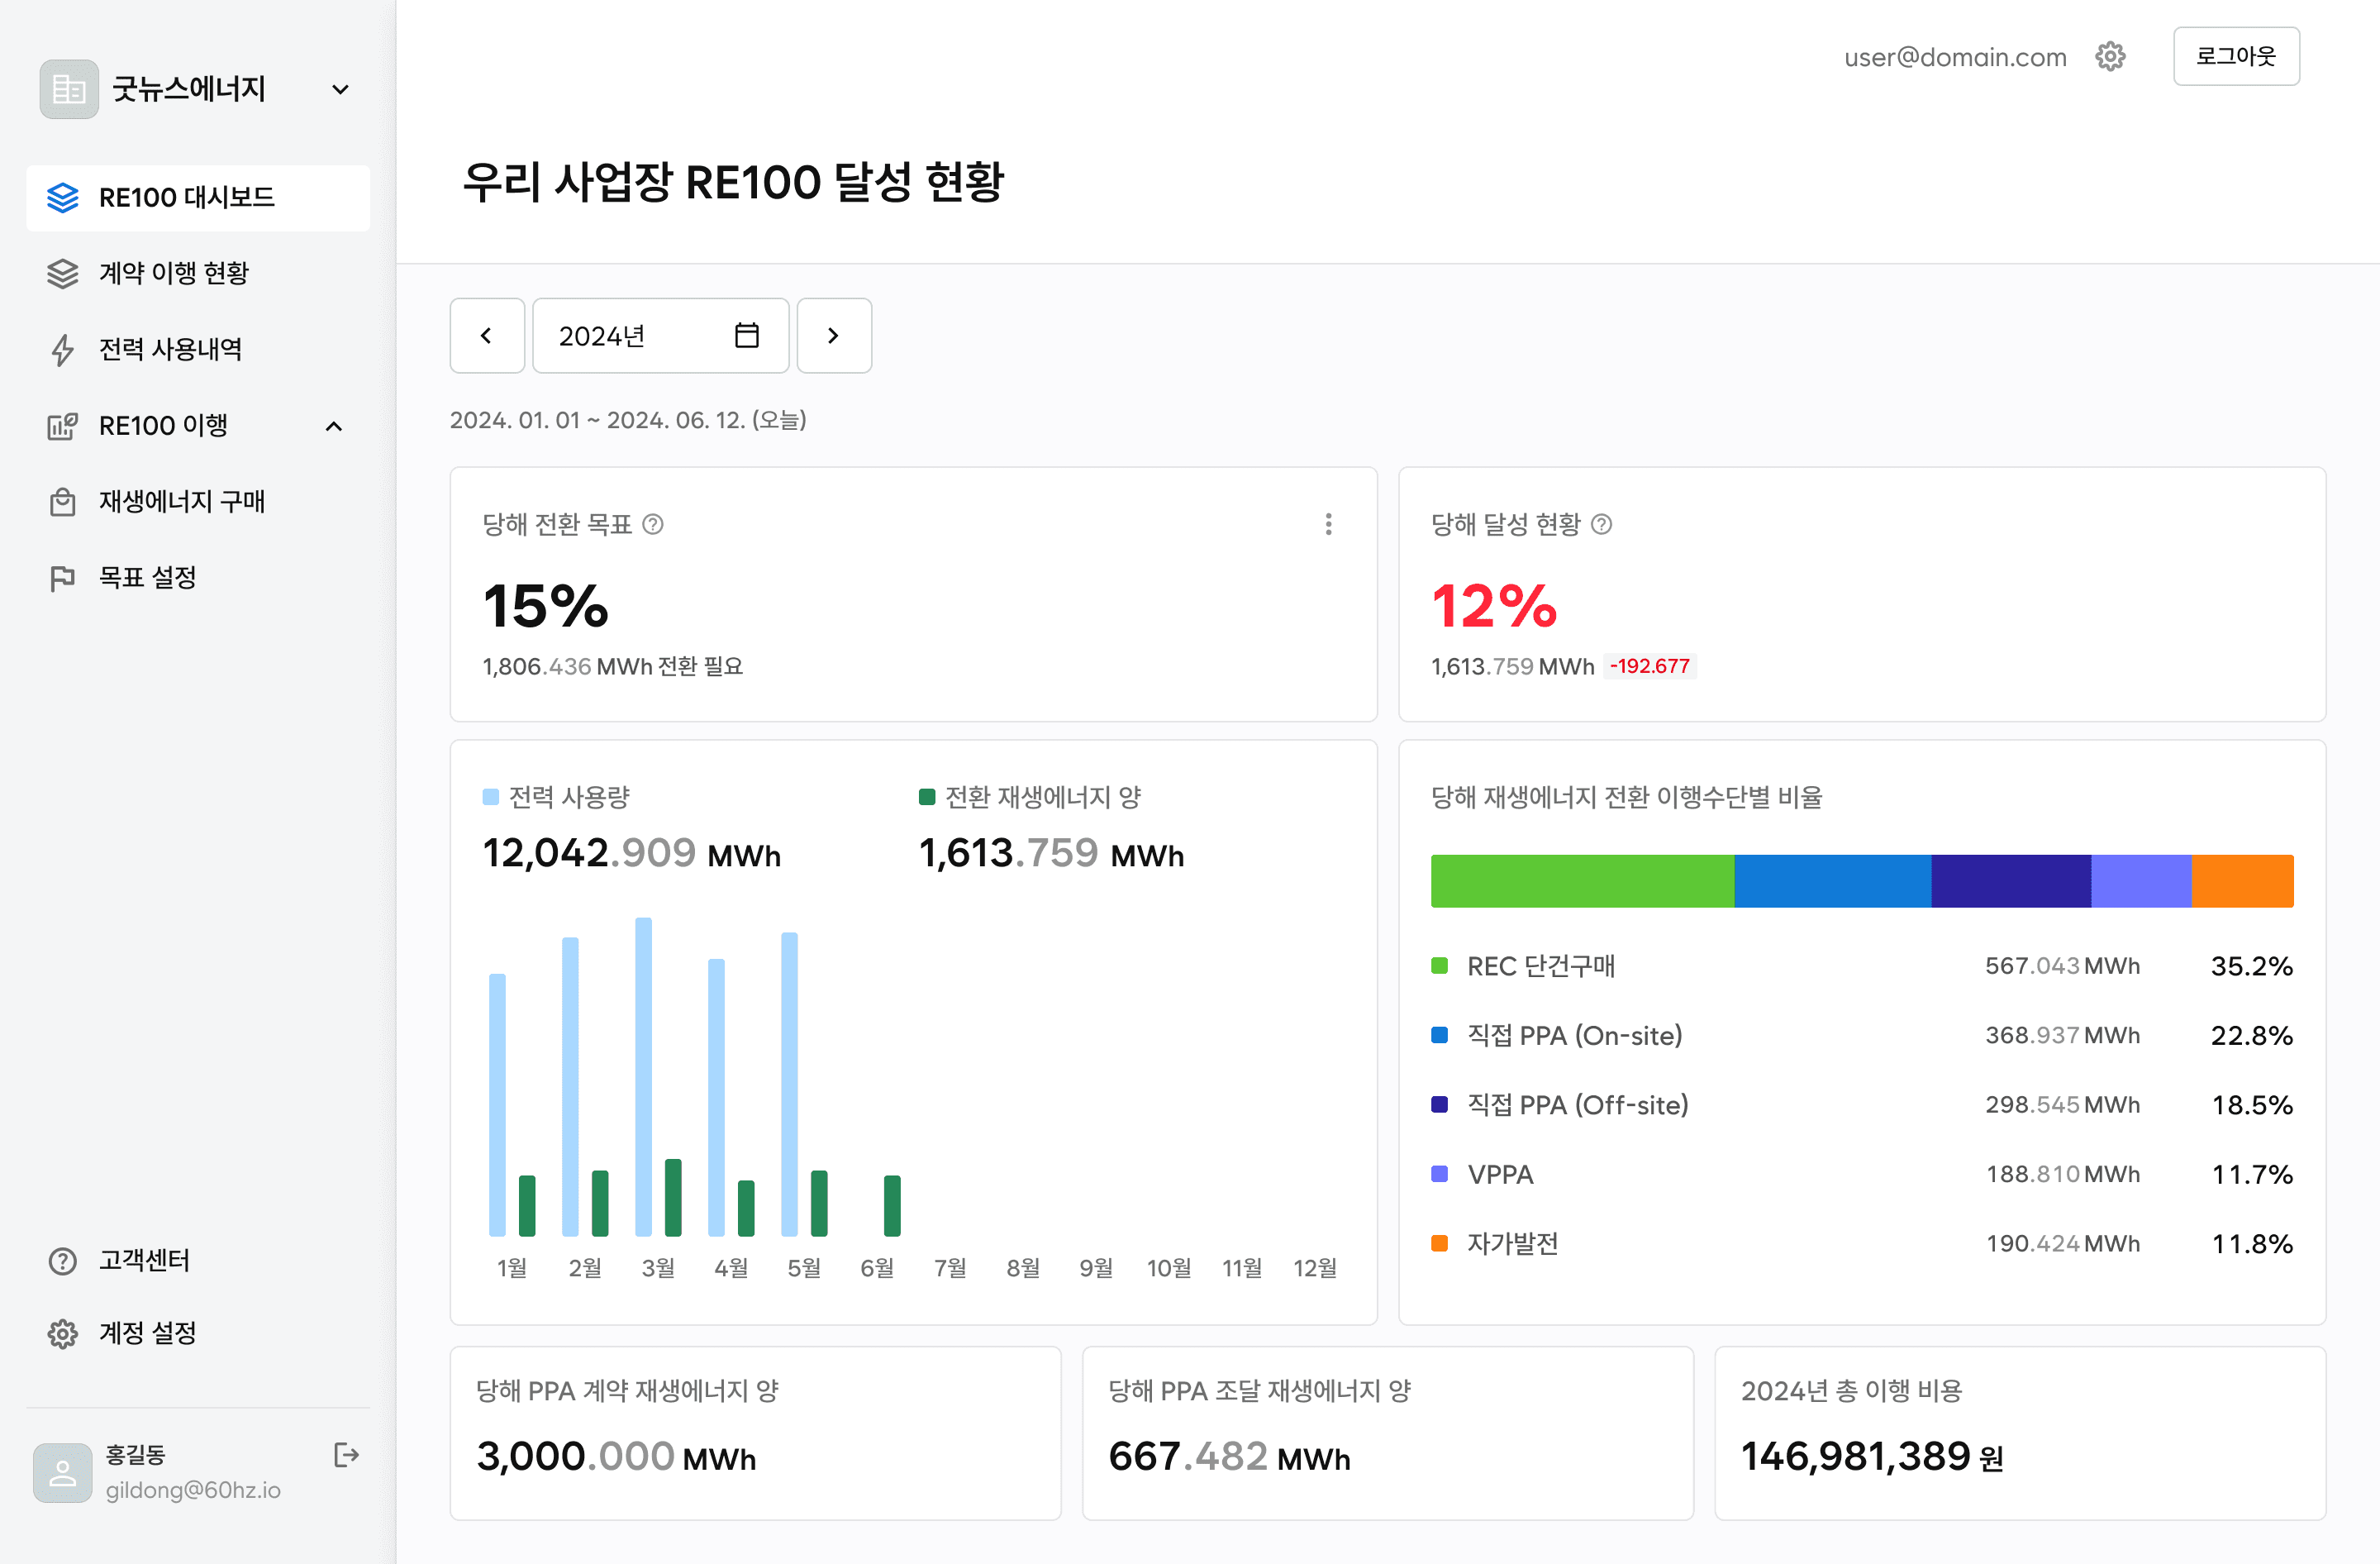
Task: Open the calendar icon in the year selector
Action: [746, 335]
